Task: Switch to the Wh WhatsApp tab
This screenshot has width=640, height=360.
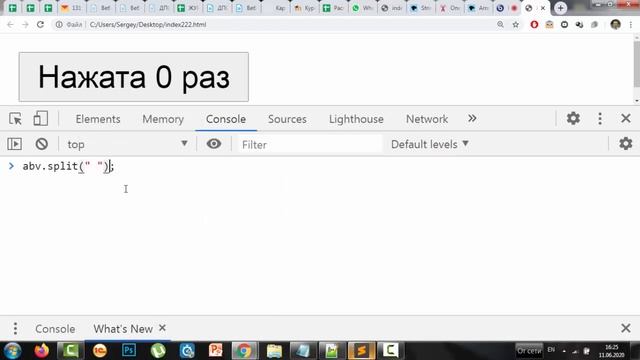Action: [362, 8]
